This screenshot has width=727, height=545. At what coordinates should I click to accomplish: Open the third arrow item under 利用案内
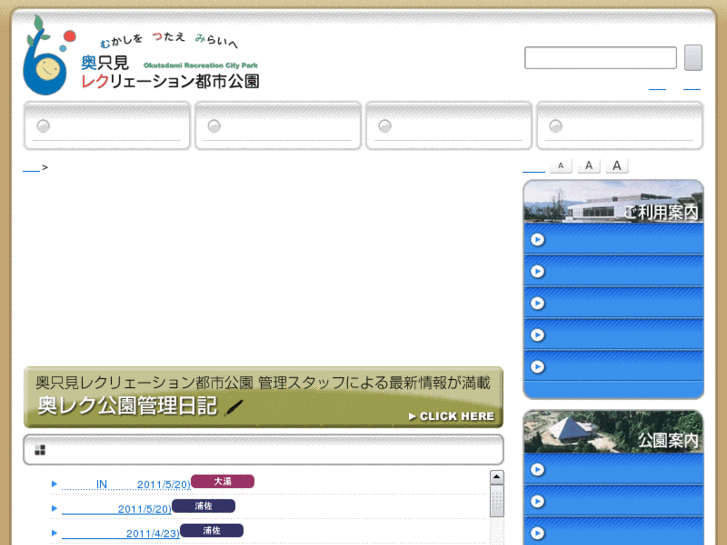[613, 303]
